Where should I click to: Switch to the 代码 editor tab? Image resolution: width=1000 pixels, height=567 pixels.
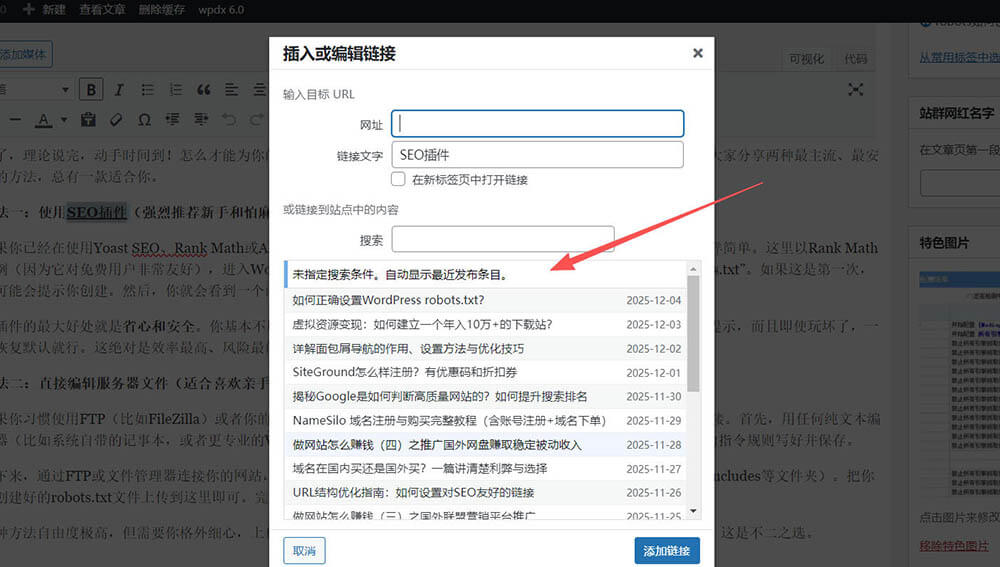[x=856, y=59]
